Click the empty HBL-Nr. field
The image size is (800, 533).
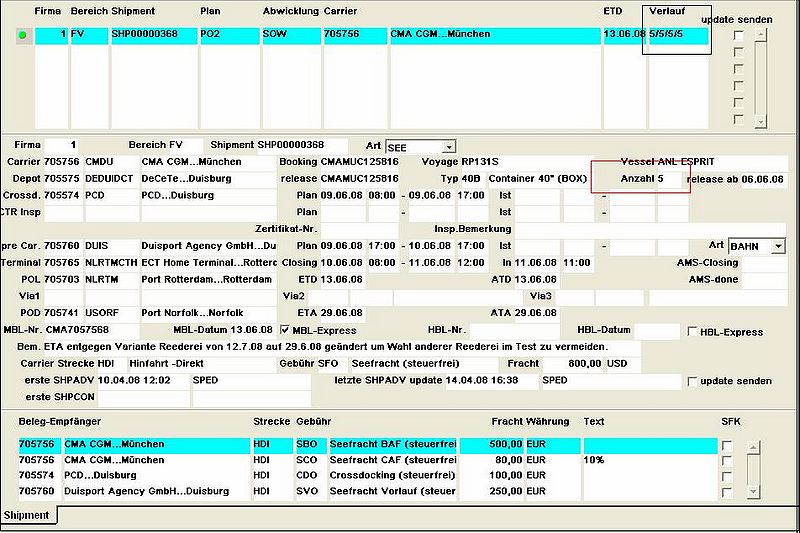513,330
